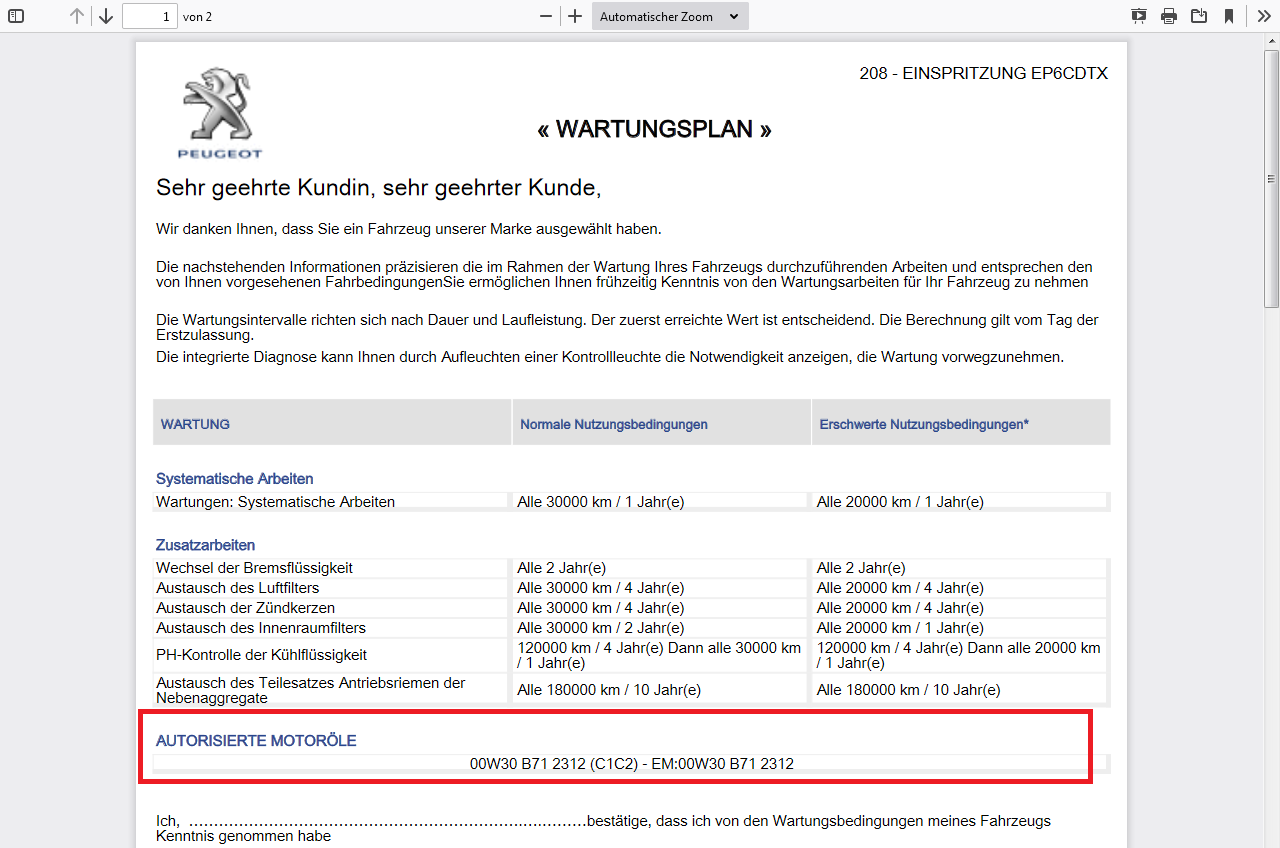
Task: Click the page number input field
Action: [149, 16]
